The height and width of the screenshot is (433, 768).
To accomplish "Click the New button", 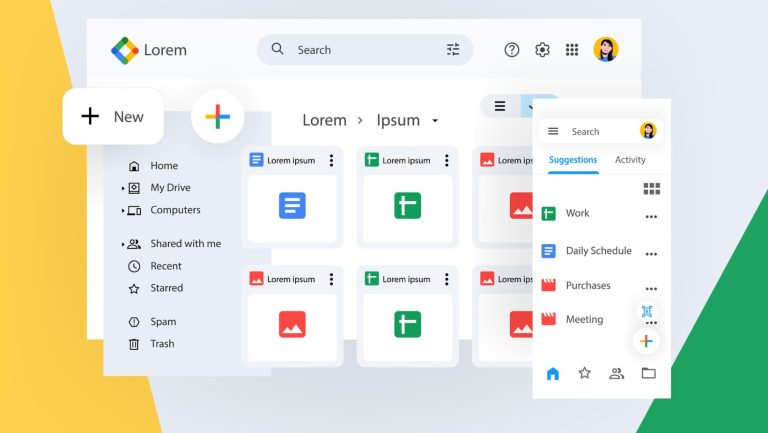I will pyautogui.click(x=113, y=117).
